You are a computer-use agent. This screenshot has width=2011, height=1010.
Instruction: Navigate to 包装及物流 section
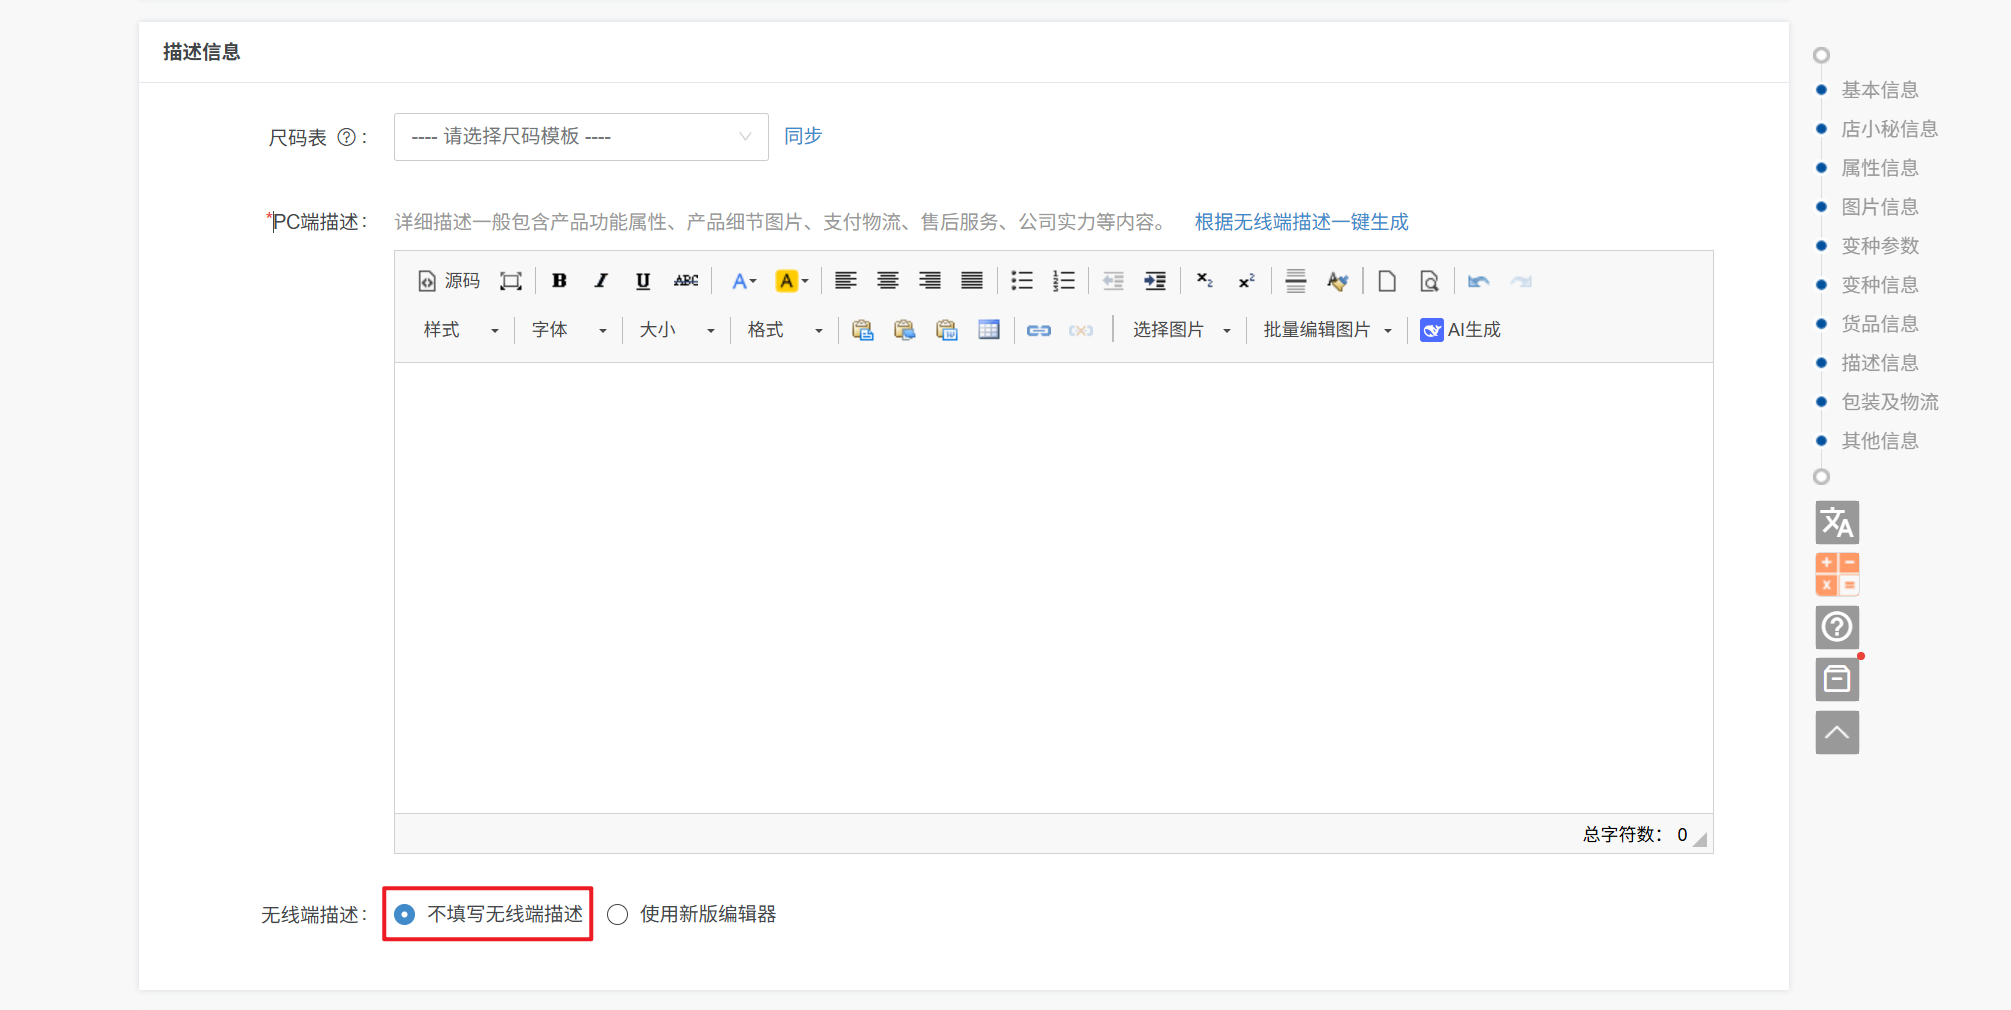pyautogui.click(x=1889, y=402)
